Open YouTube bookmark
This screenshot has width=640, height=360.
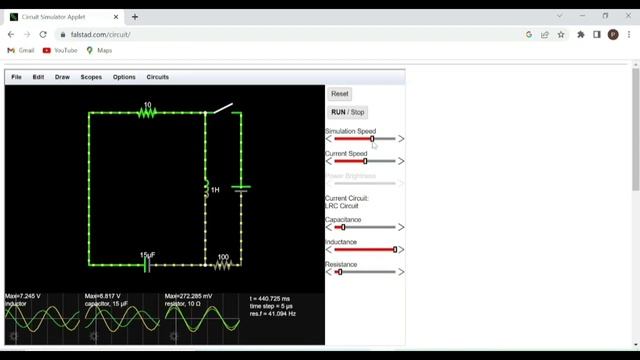(x=60, y=51)
